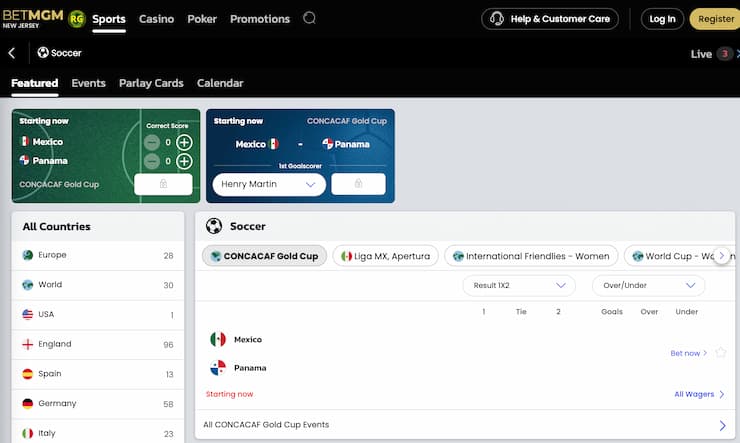
Task: Select the World globe icon
Action: pyautogui.click(x=27, y=285)
